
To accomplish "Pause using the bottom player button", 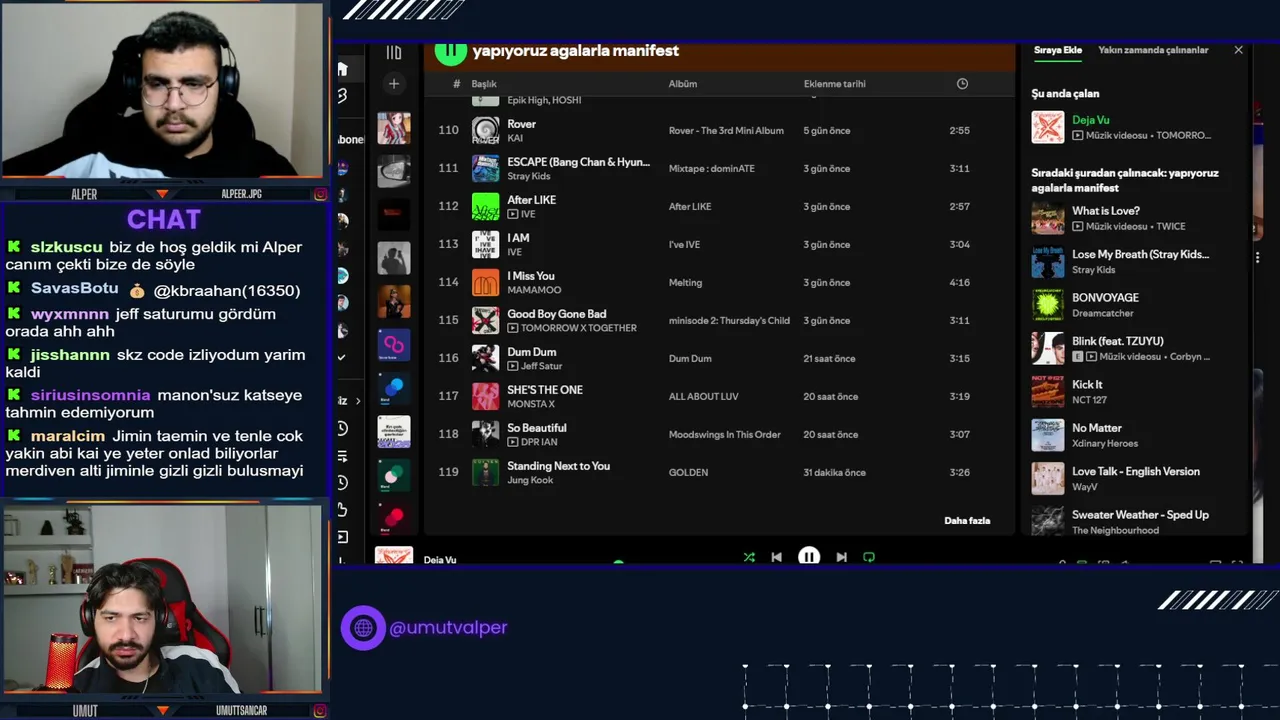I will coord(809,557).
